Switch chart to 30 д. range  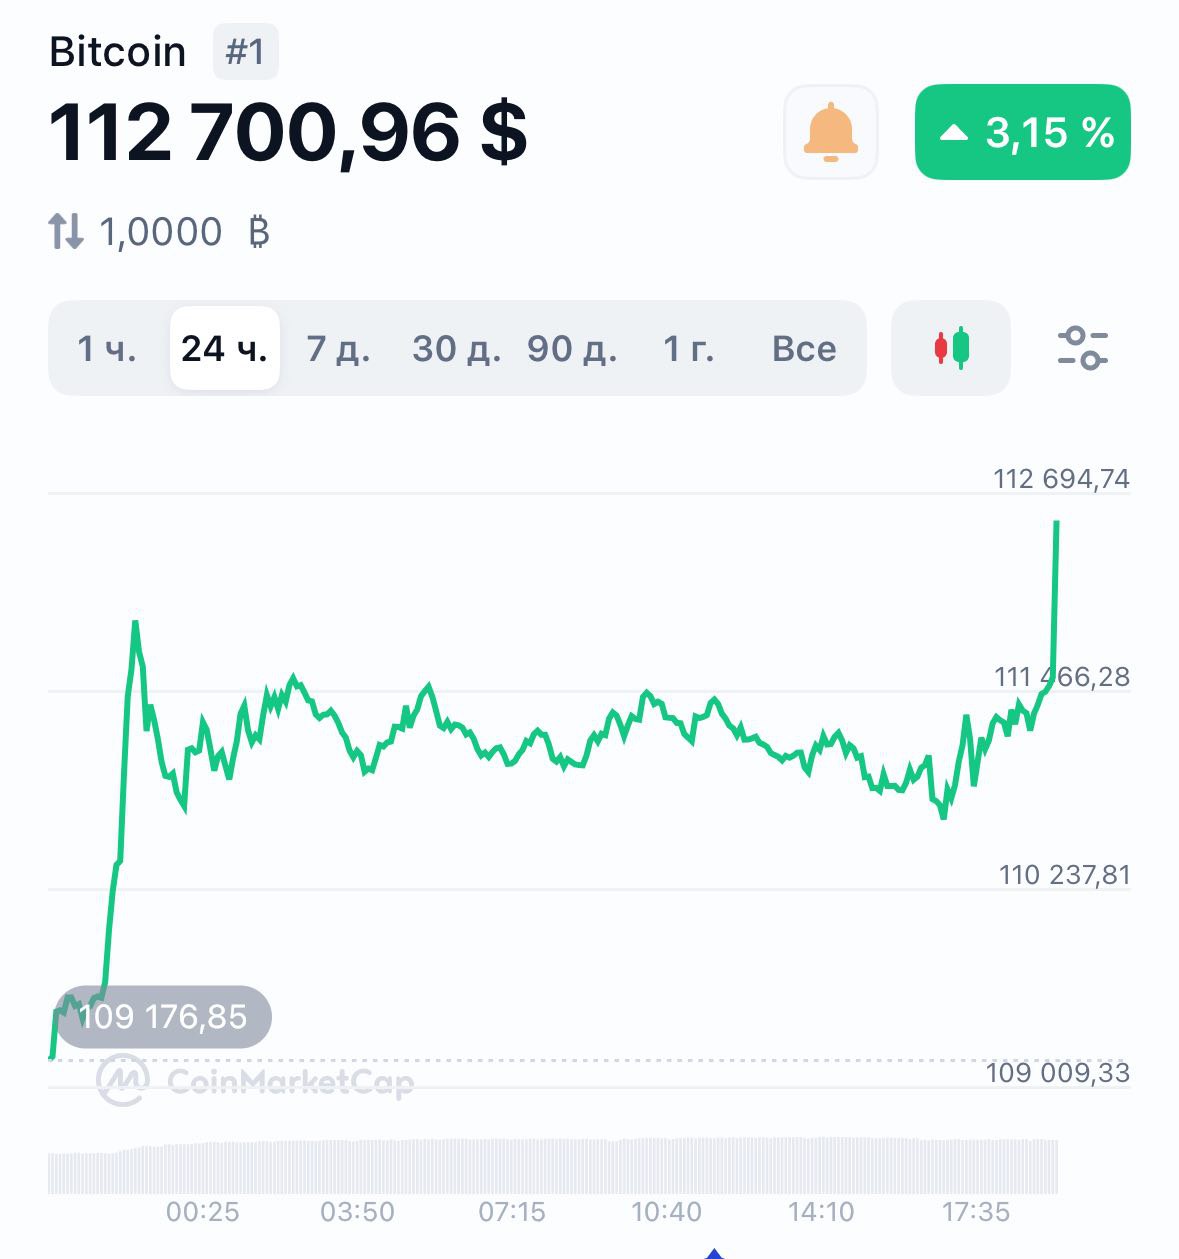pyautogui.click(x=456, y=349)
